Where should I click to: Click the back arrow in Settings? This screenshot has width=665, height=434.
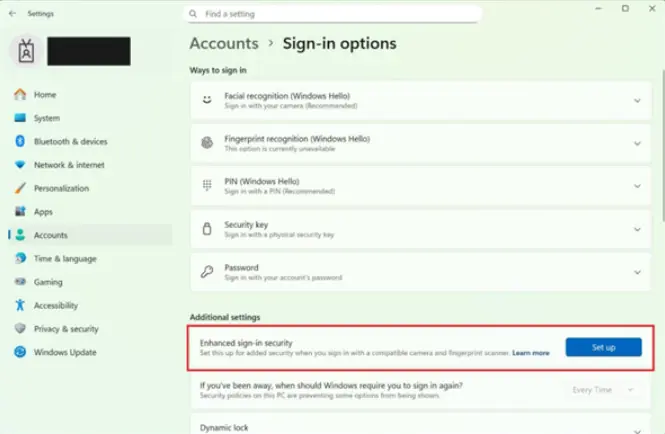pos(11,14)
